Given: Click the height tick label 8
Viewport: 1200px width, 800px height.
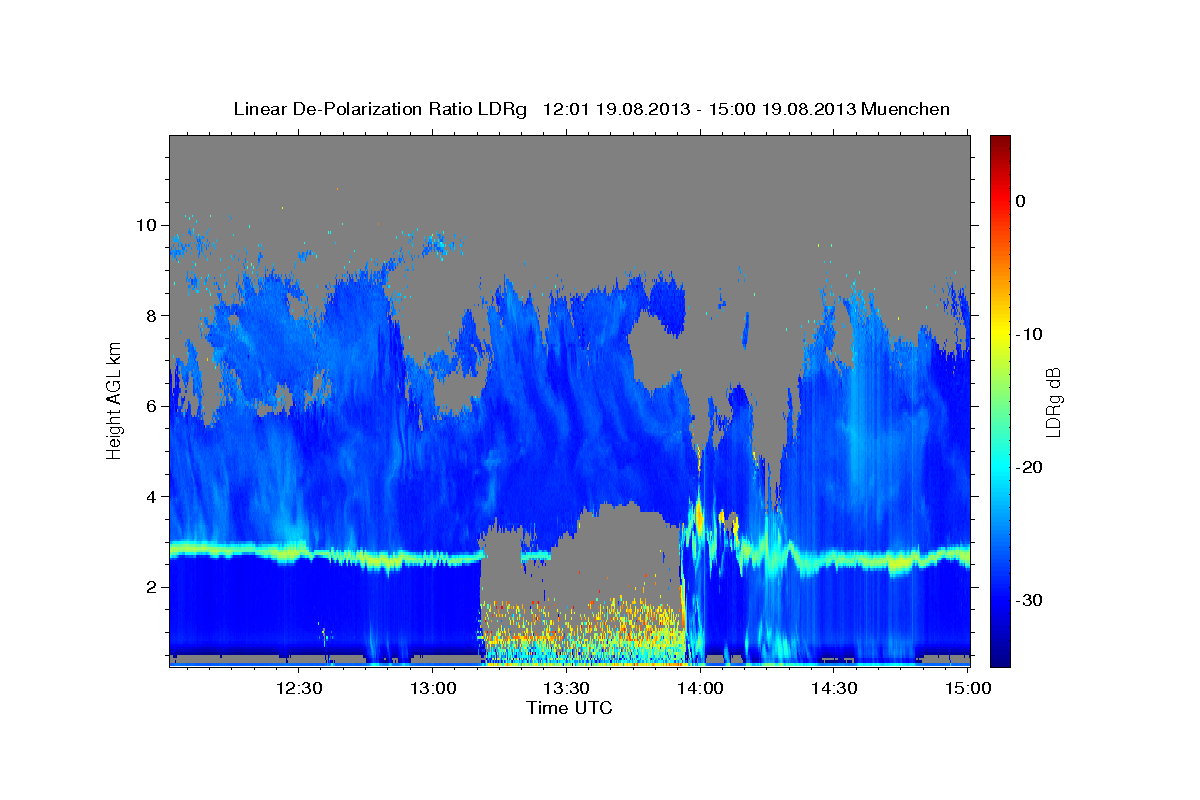Looking at the screenshot, I should coord(153,316).
